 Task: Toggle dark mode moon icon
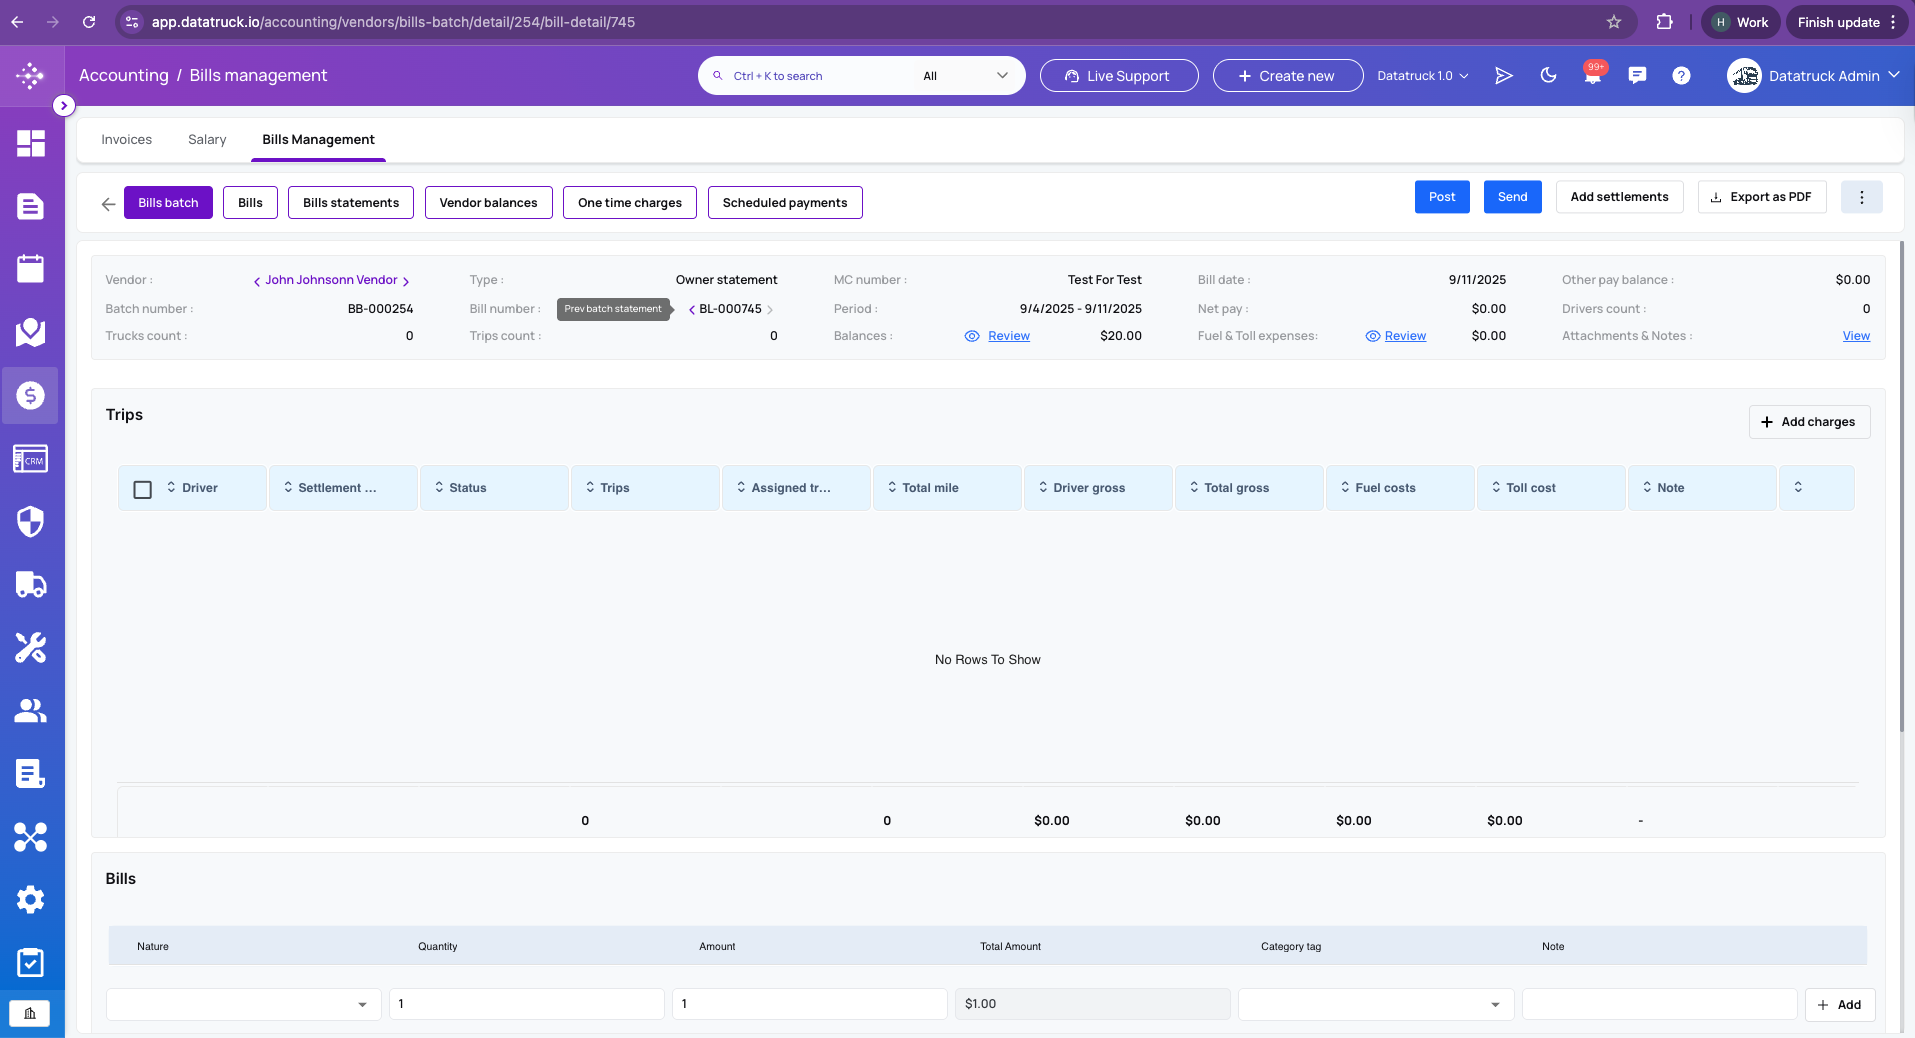[1548, 75]
